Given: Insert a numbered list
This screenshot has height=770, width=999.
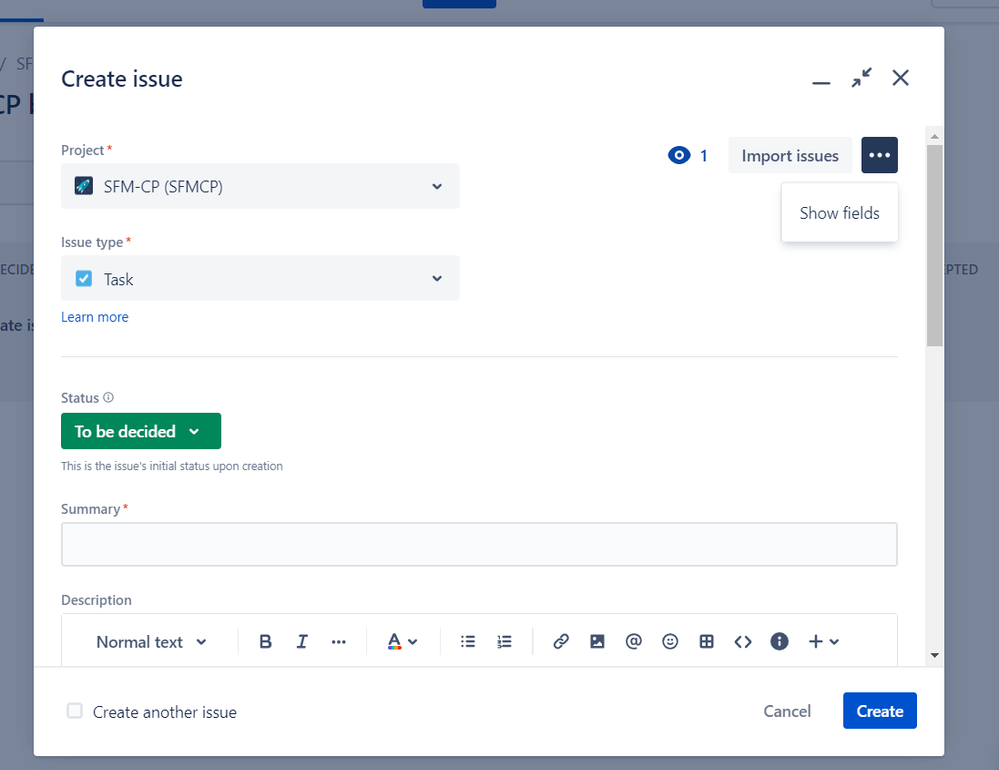Looking at the screenshot, I should tap(504, 641).
